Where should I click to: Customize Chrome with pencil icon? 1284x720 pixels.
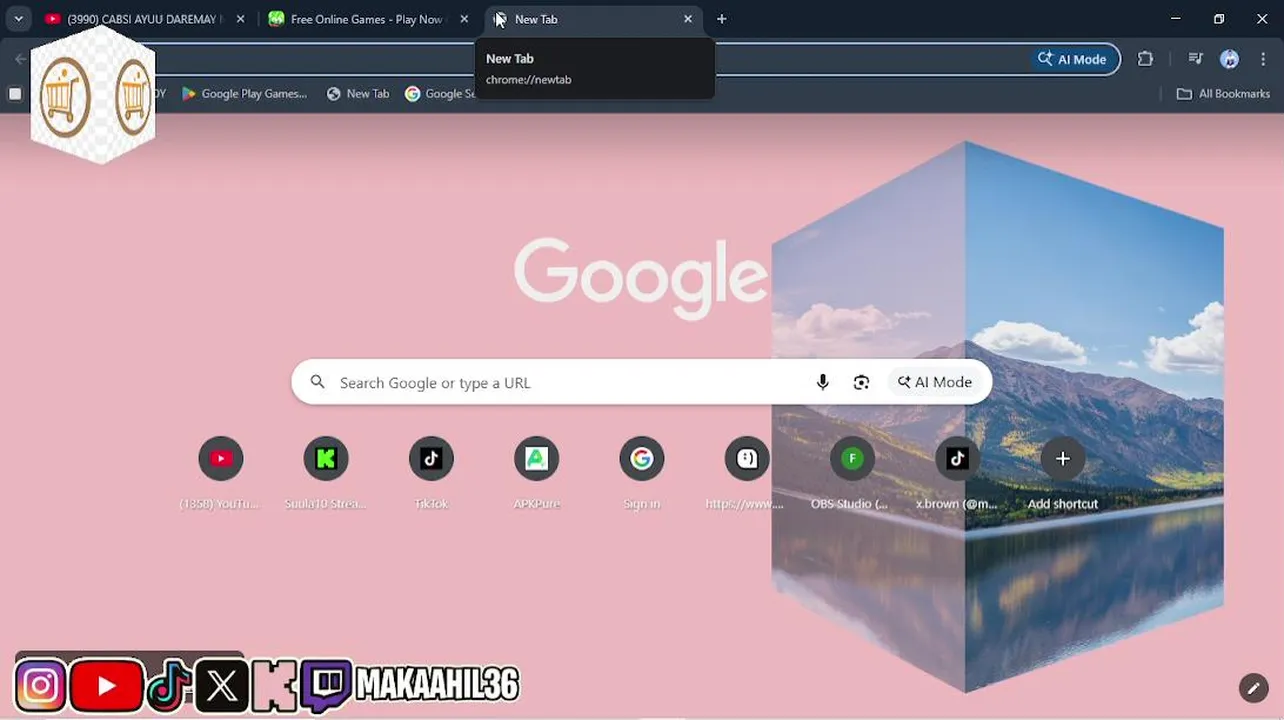pos(1253,688)
